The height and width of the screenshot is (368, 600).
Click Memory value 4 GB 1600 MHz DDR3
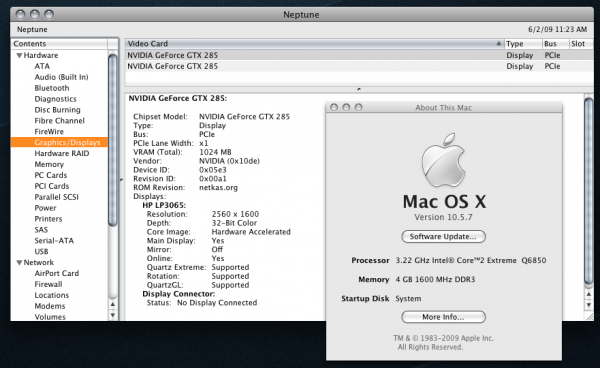pyautogui.click(x=435, y=280)
